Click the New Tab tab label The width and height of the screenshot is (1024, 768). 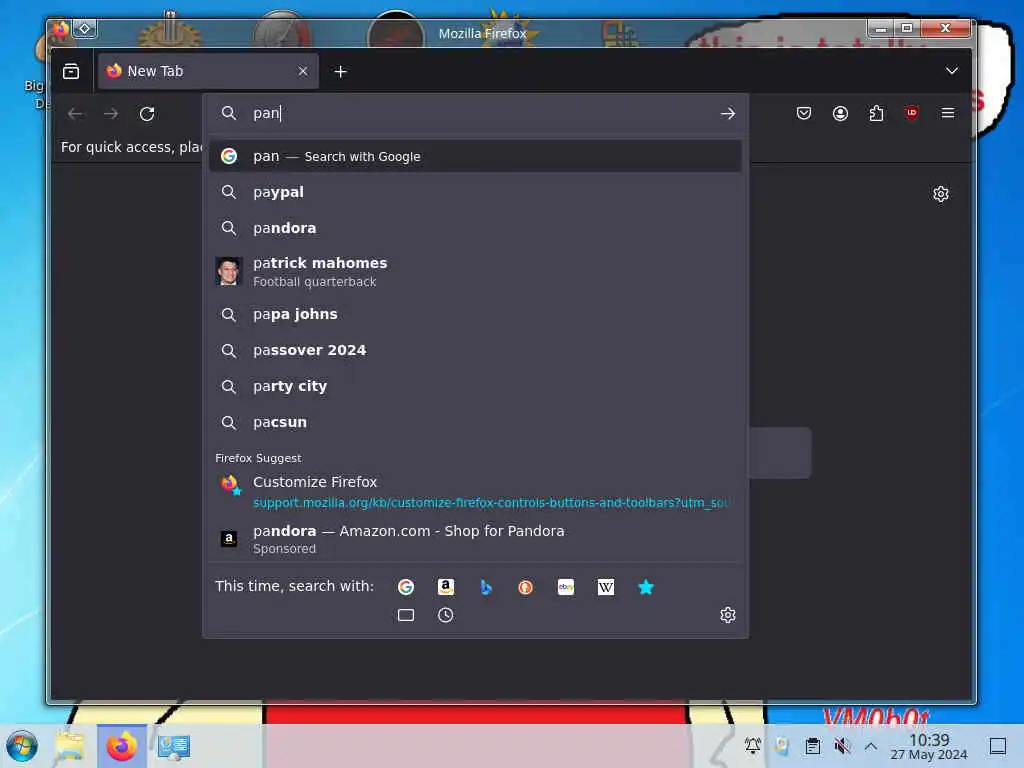click(155, 71)
